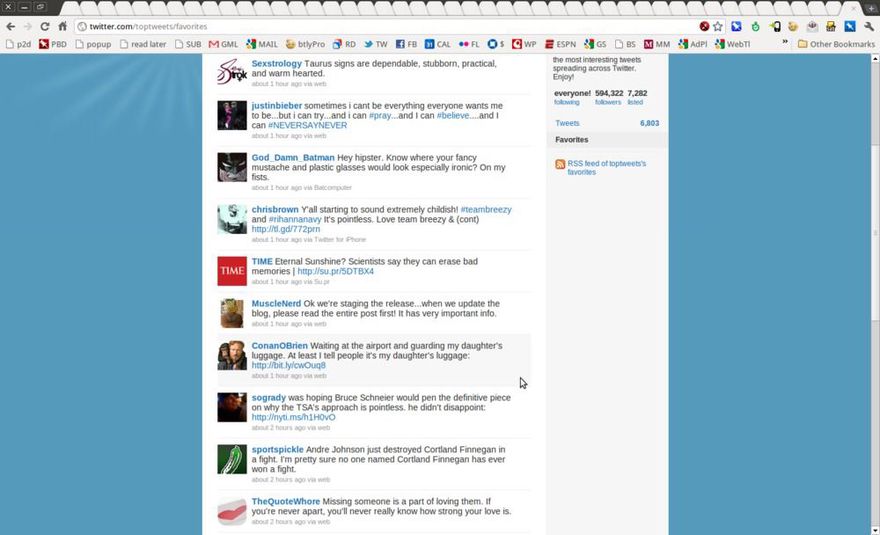Click the followers count link
This screenshot has height=535, width=880.
point(609,97)
